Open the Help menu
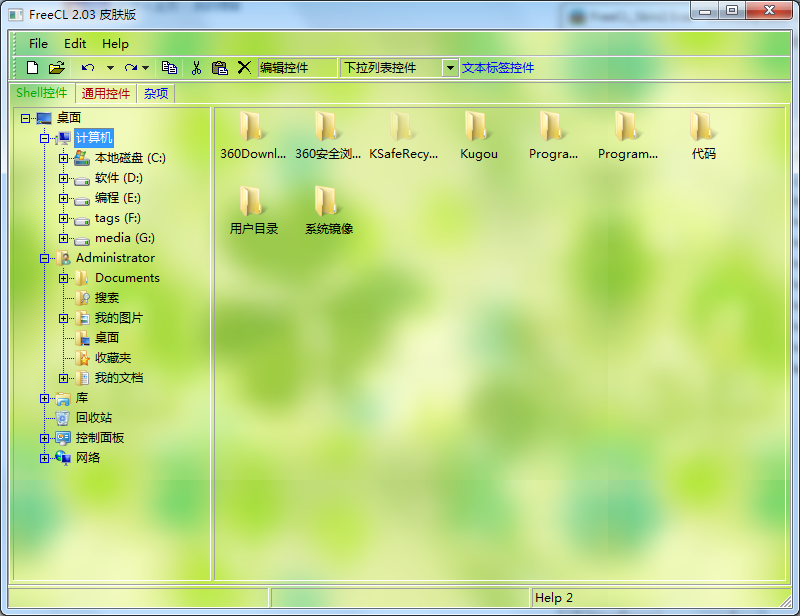Viewport: 800px width, 616px height. [x=115, y=44]
